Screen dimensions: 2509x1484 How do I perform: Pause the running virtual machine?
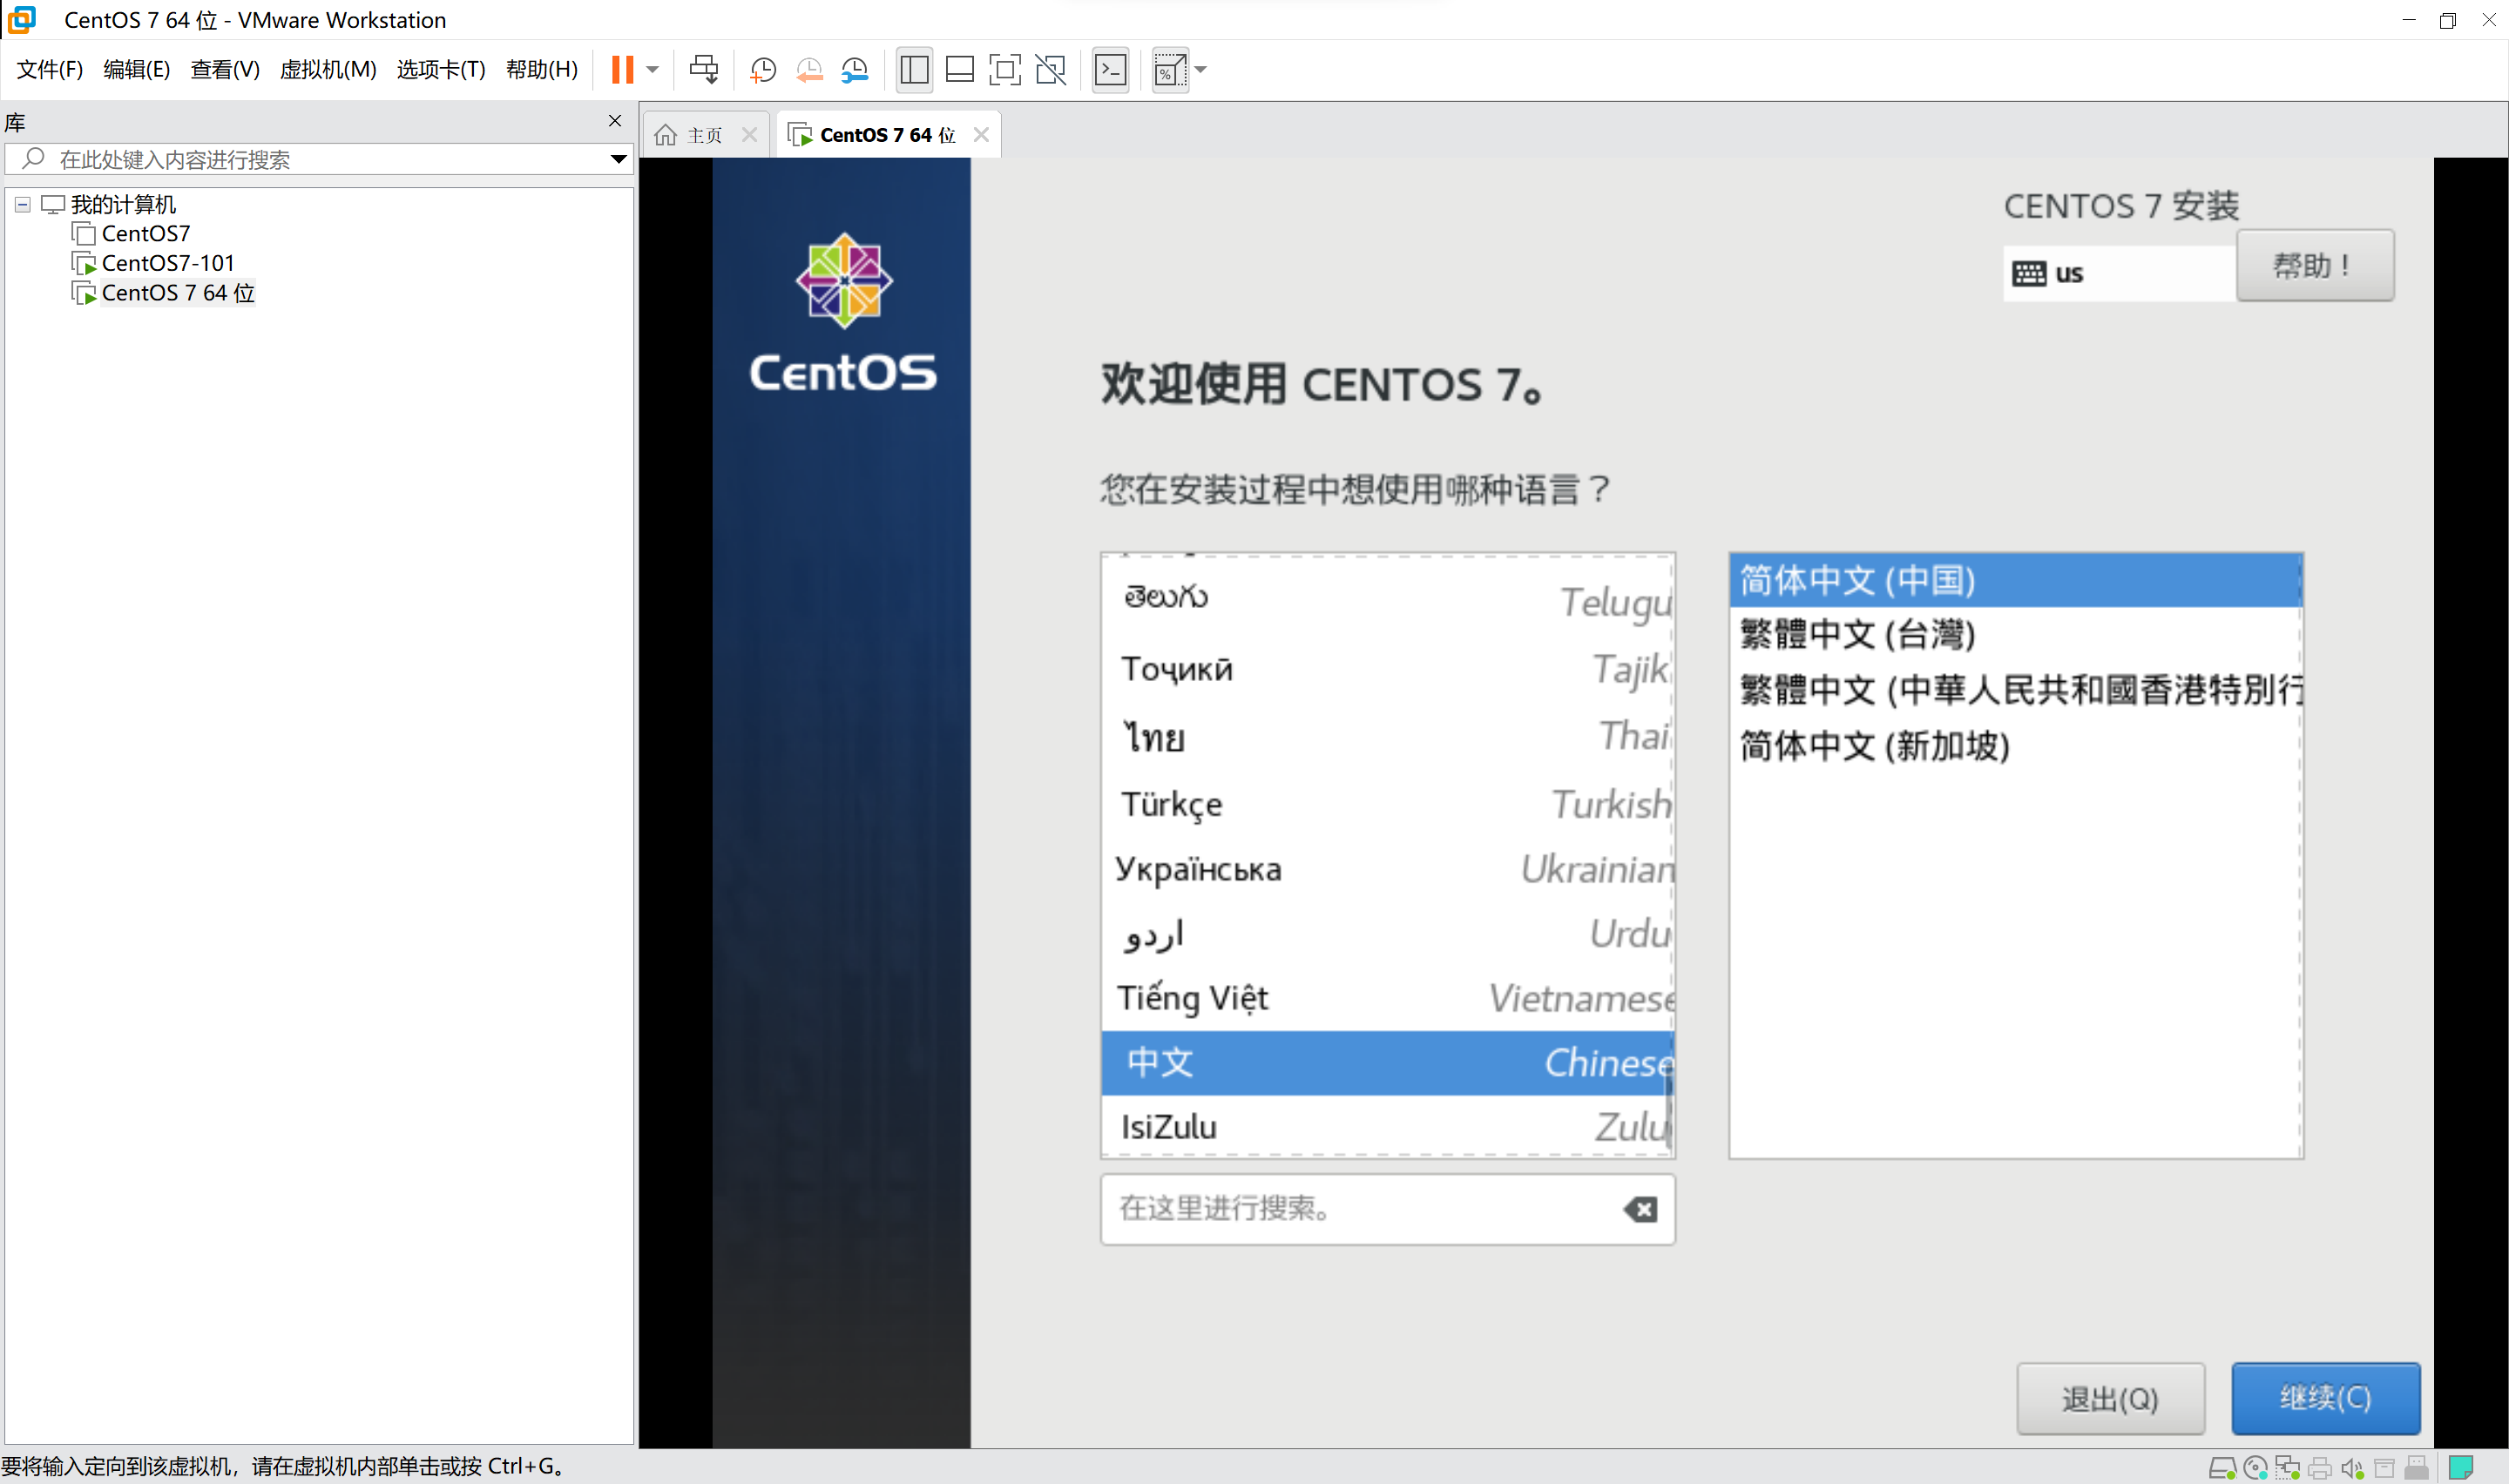[x=622, y=69]
